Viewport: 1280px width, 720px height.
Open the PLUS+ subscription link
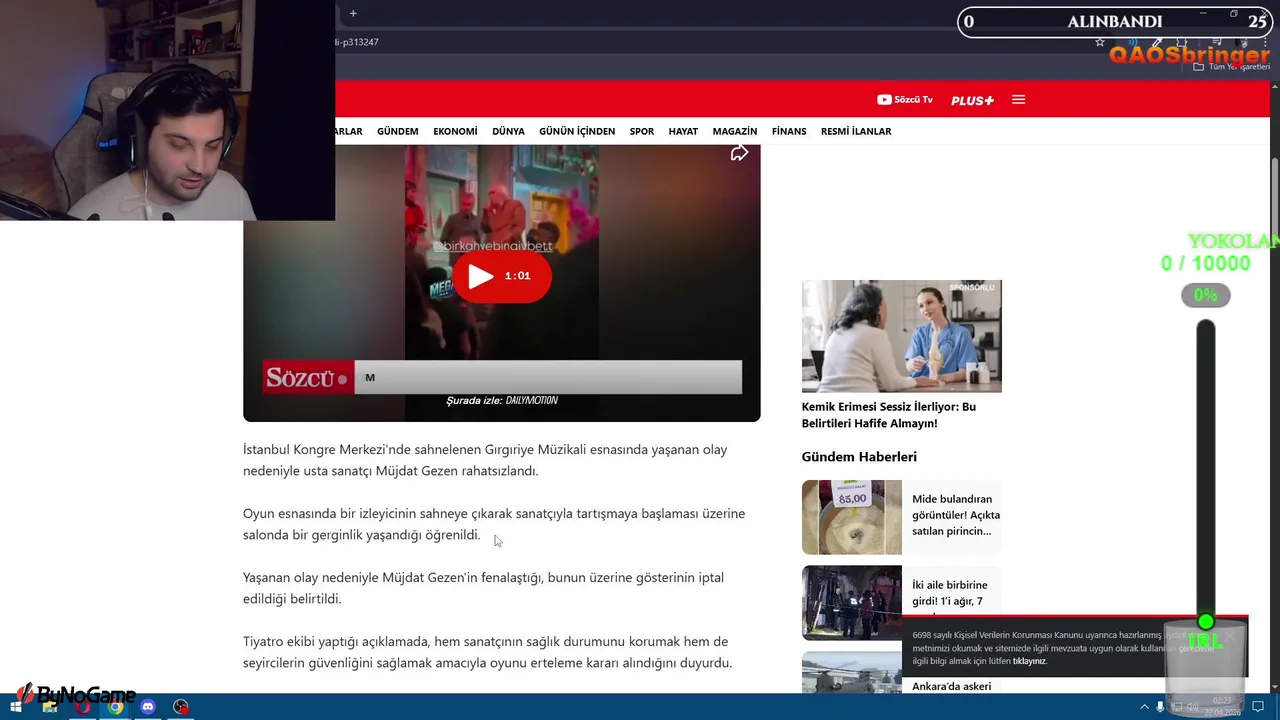click(972, 100)
